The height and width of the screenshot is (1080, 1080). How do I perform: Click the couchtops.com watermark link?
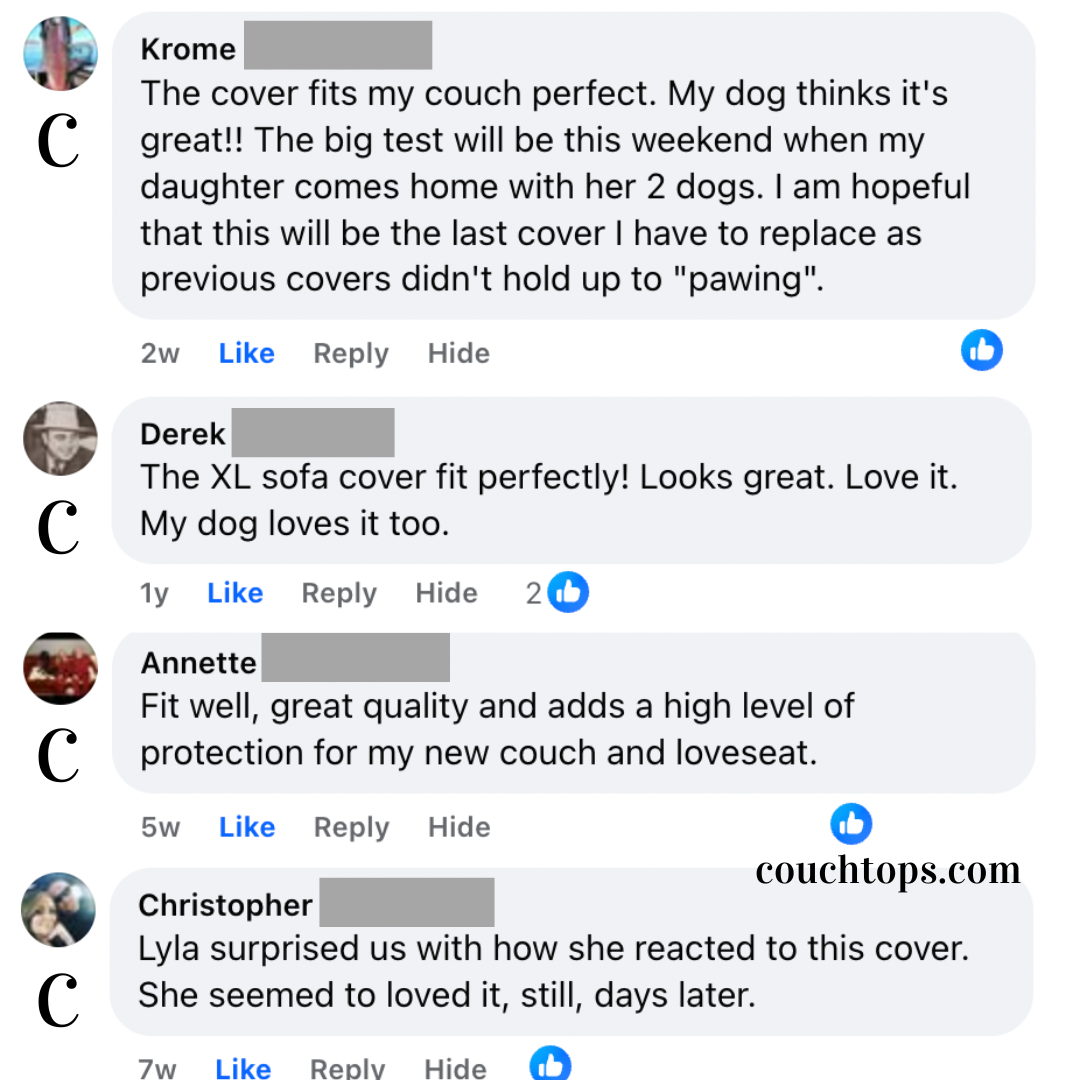[888, 870]
